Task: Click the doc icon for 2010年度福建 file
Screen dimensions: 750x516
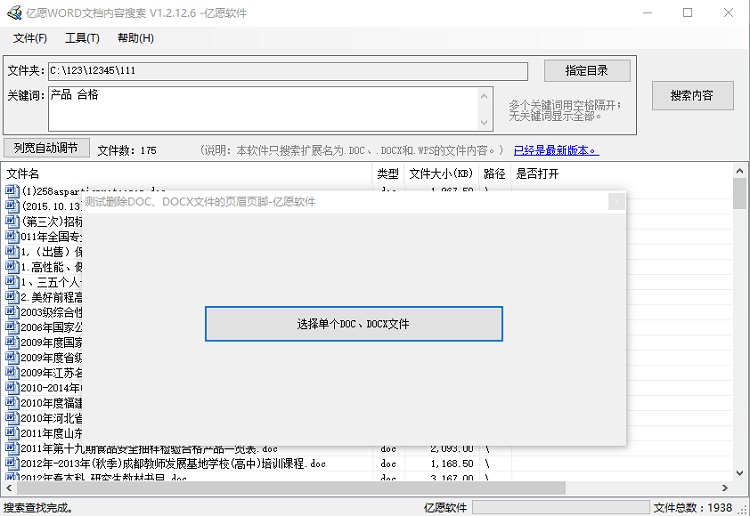Action: (x=12, y=403)
